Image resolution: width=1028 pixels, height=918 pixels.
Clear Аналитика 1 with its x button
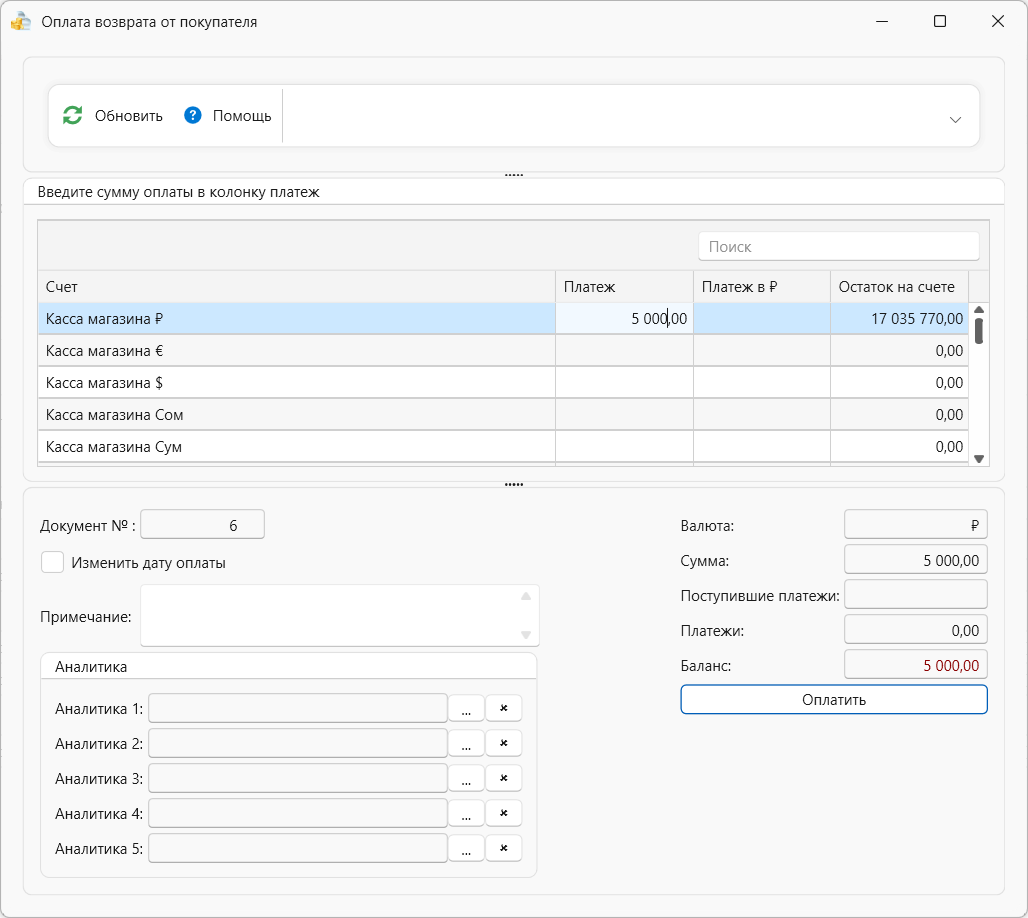(504, 708)
